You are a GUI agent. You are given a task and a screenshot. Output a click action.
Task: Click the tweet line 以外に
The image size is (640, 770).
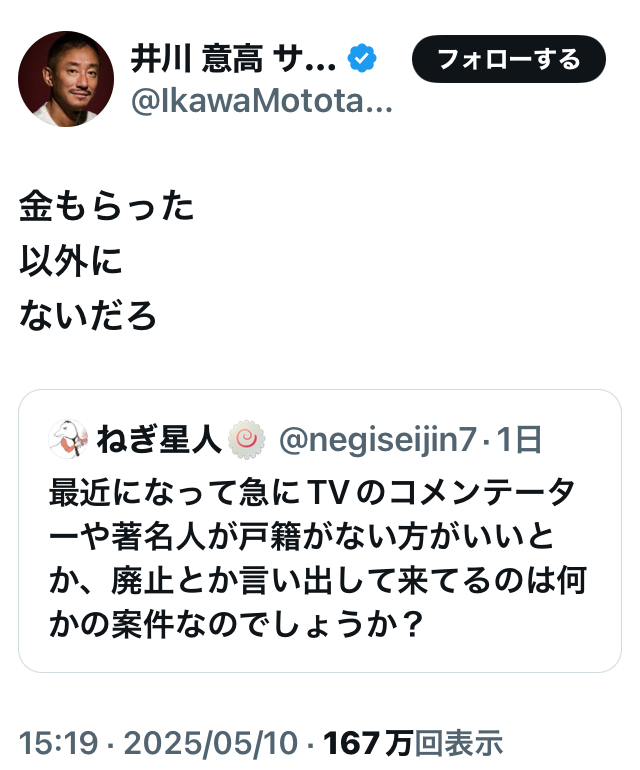pos(71,261)
